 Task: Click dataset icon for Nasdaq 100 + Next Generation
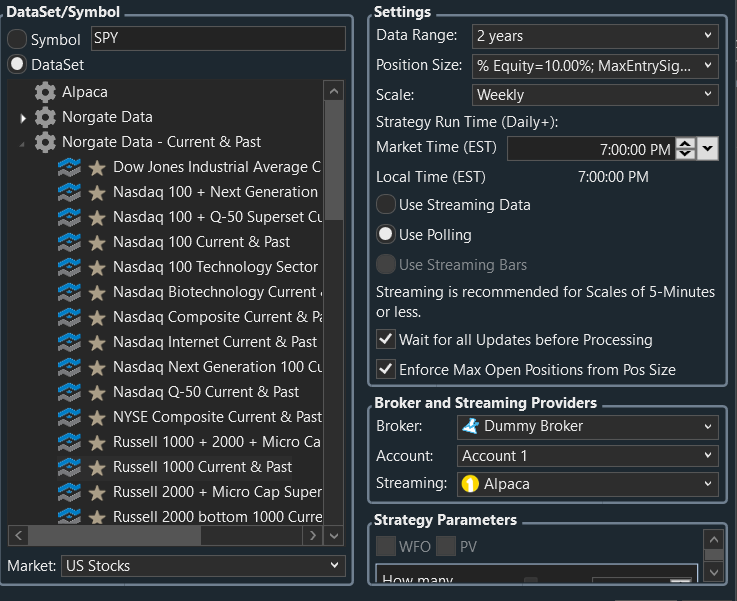(69, 192)
